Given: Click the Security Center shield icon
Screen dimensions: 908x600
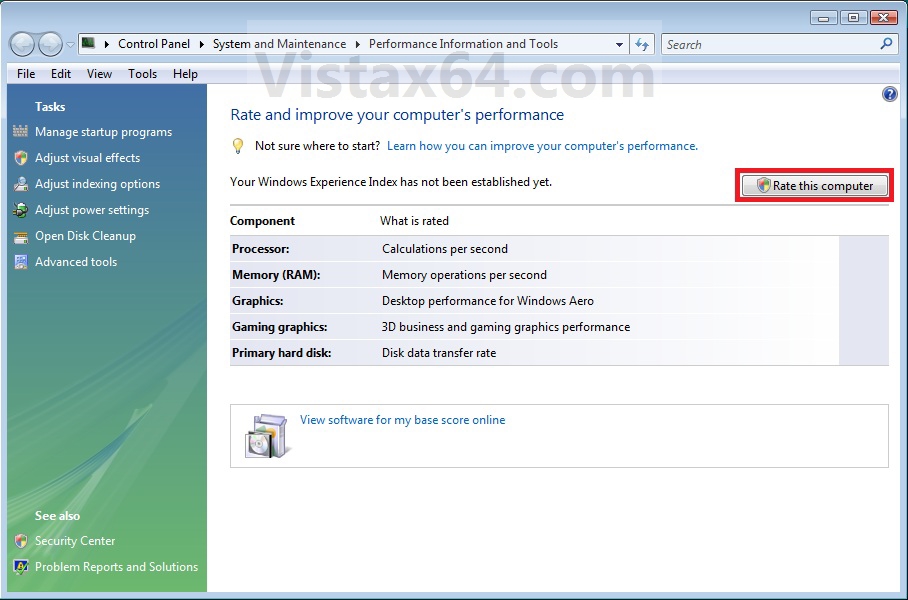Looking at the screenshot, I should pyautogui.click(x=21, y=541).
